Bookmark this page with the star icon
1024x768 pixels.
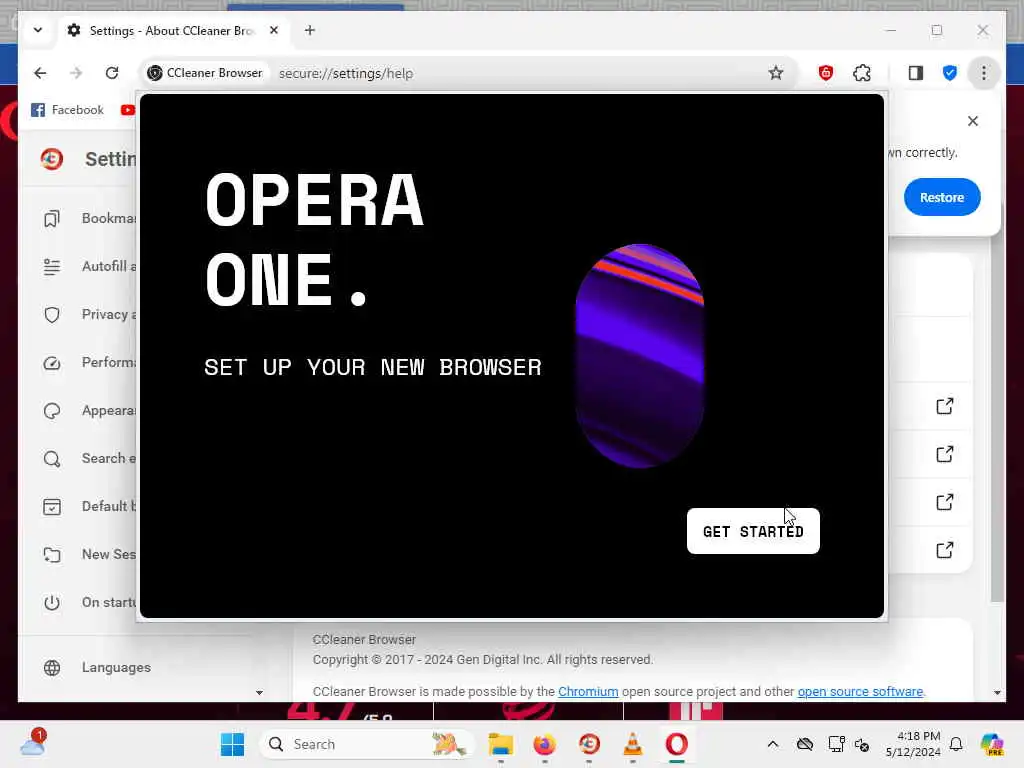pos(775,73)
